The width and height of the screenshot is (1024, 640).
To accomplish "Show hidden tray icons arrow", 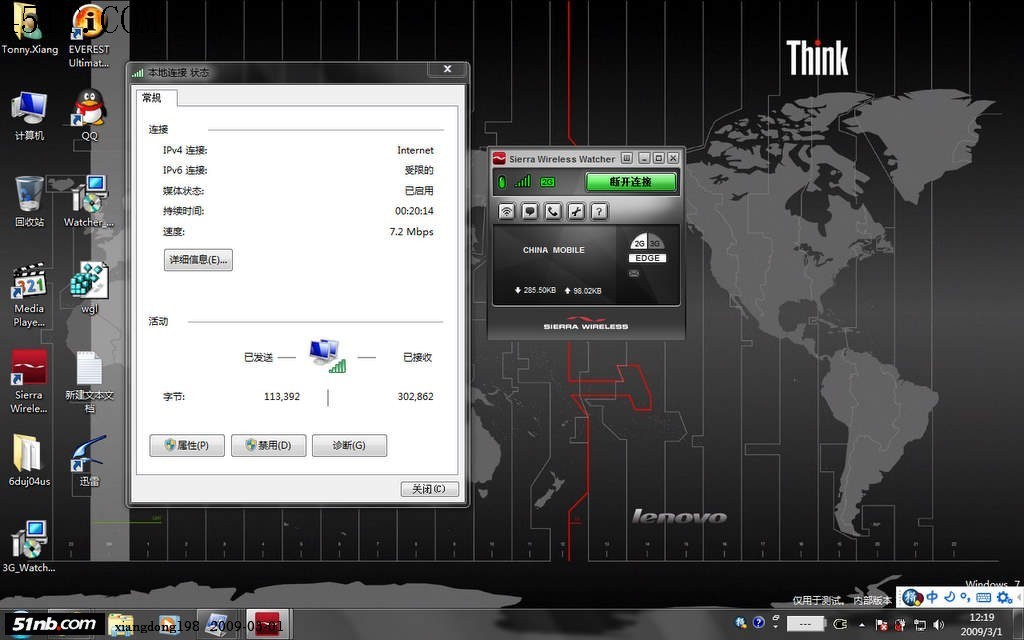I will pos(862,625).
